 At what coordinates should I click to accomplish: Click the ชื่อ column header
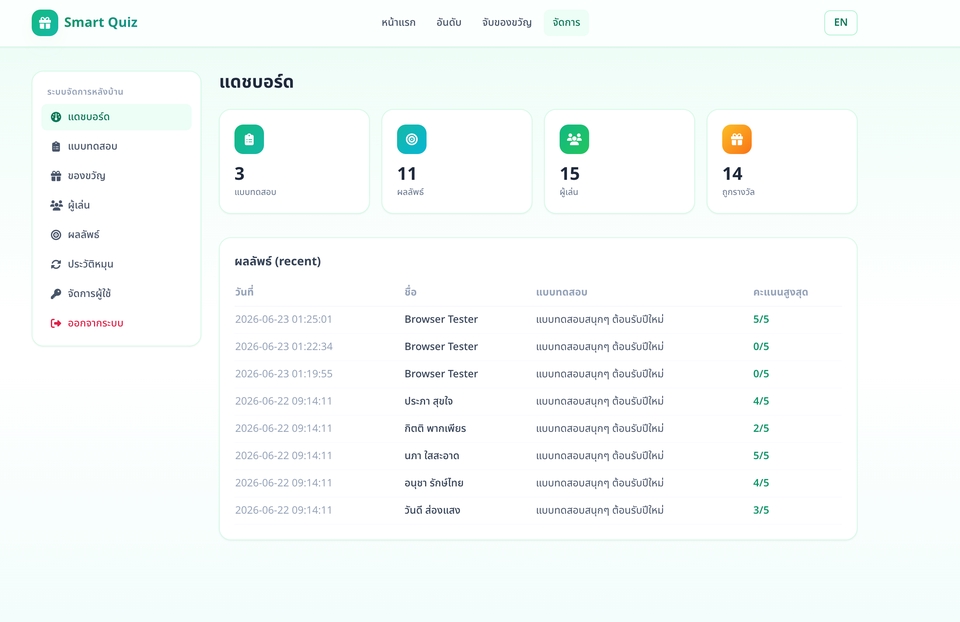(x=410, y=292)
